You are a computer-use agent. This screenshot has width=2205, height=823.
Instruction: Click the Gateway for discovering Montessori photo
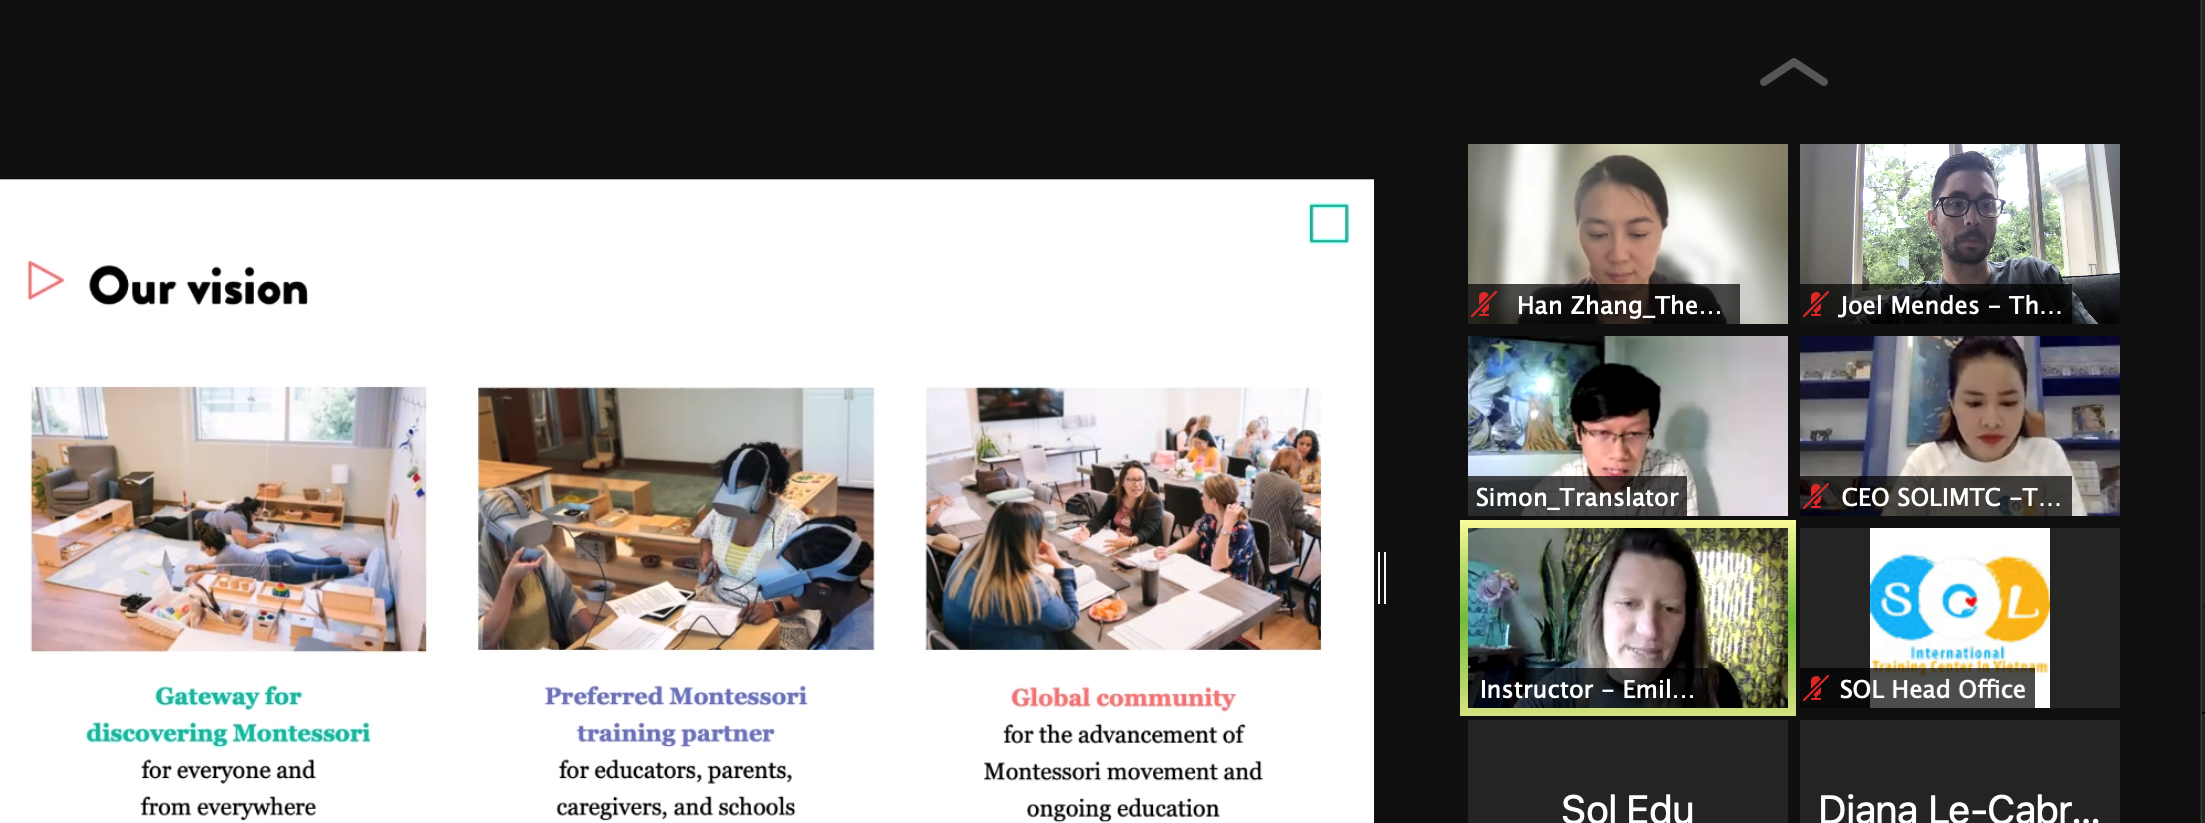click(228, 519)
